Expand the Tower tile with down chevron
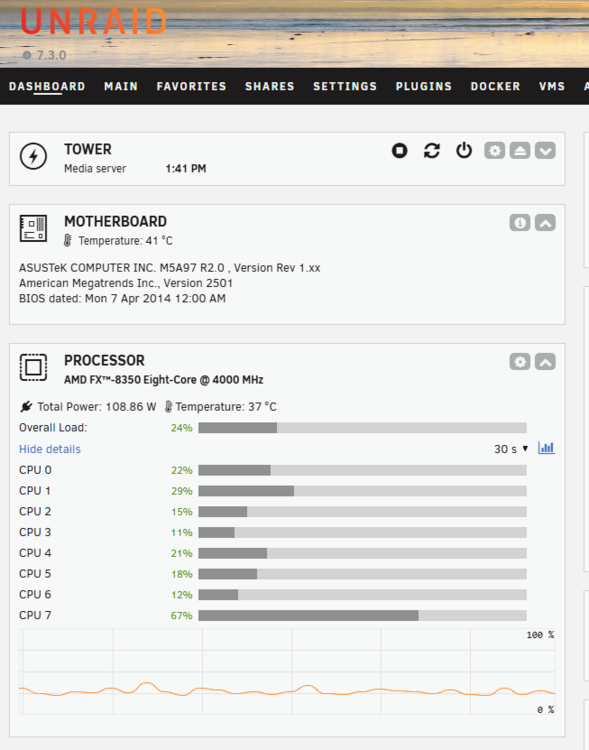Image resolution: width=589 pixels, height=750 pixels. pyautogui.click(x=545, y=151)
